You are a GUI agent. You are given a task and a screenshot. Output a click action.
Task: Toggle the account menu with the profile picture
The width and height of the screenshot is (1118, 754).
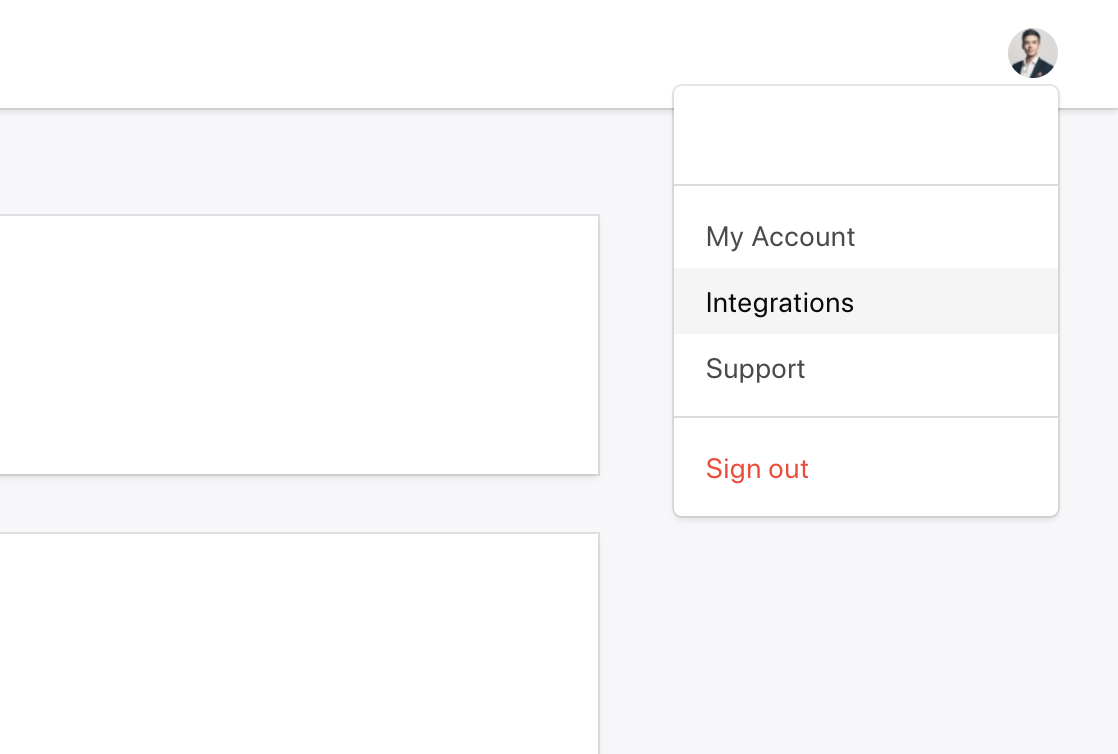1032,54
